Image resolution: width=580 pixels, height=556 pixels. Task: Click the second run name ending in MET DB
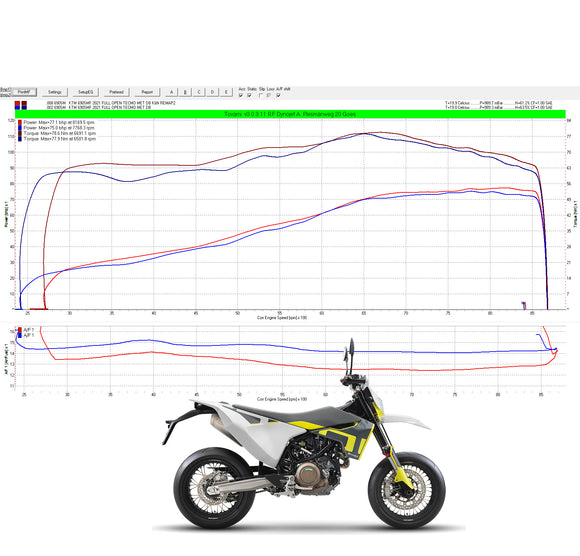click(99, 107)
